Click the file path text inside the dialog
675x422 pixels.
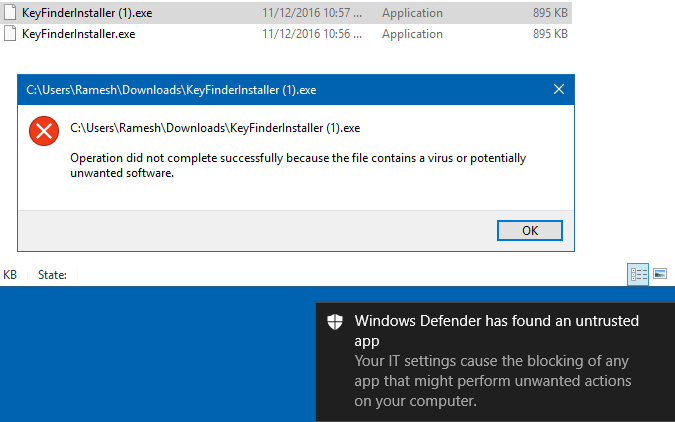[x=215, y=127]
